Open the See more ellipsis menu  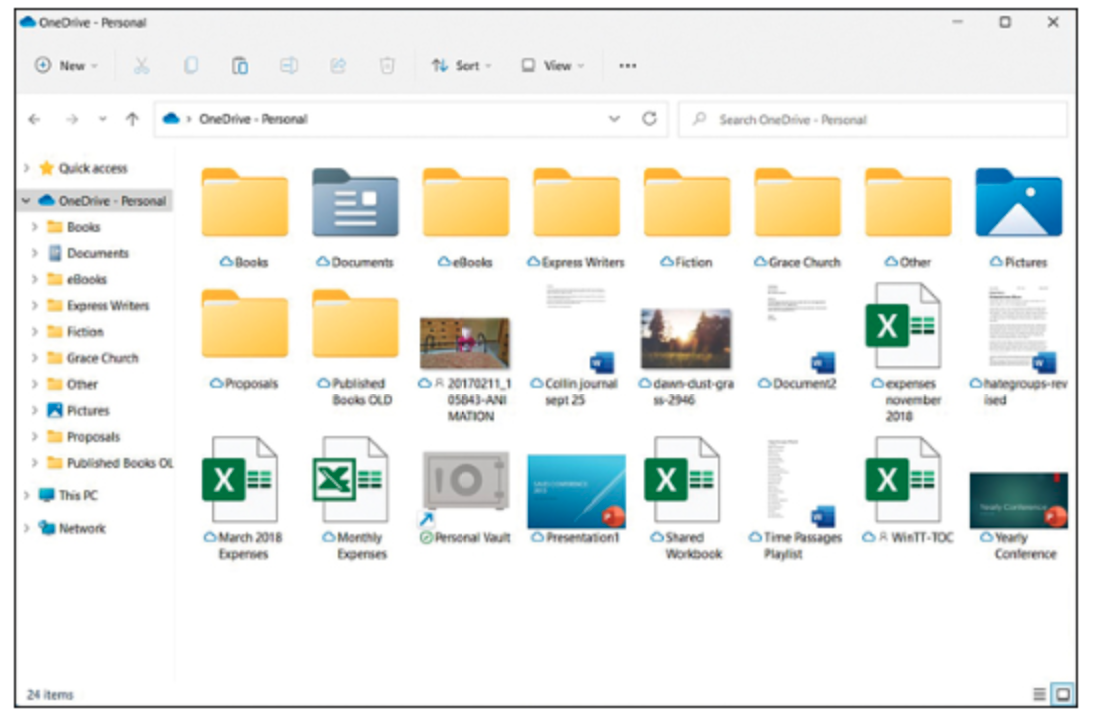coord(627,66)
